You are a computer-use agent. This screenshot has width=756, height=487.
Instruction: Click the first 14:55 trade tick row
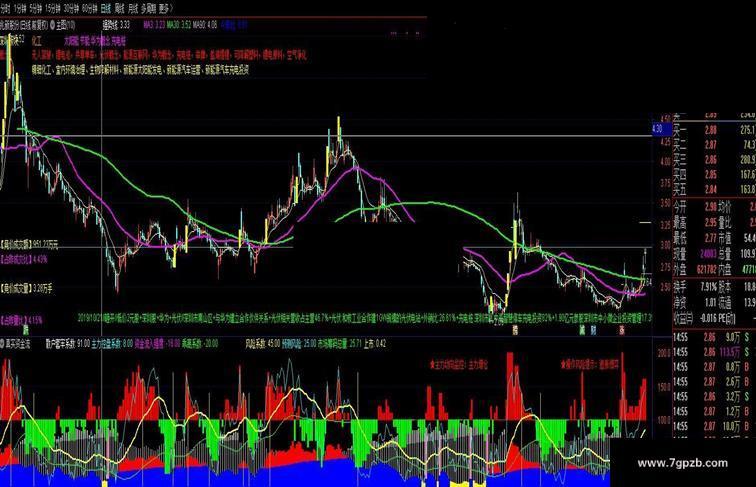point(714,338)
